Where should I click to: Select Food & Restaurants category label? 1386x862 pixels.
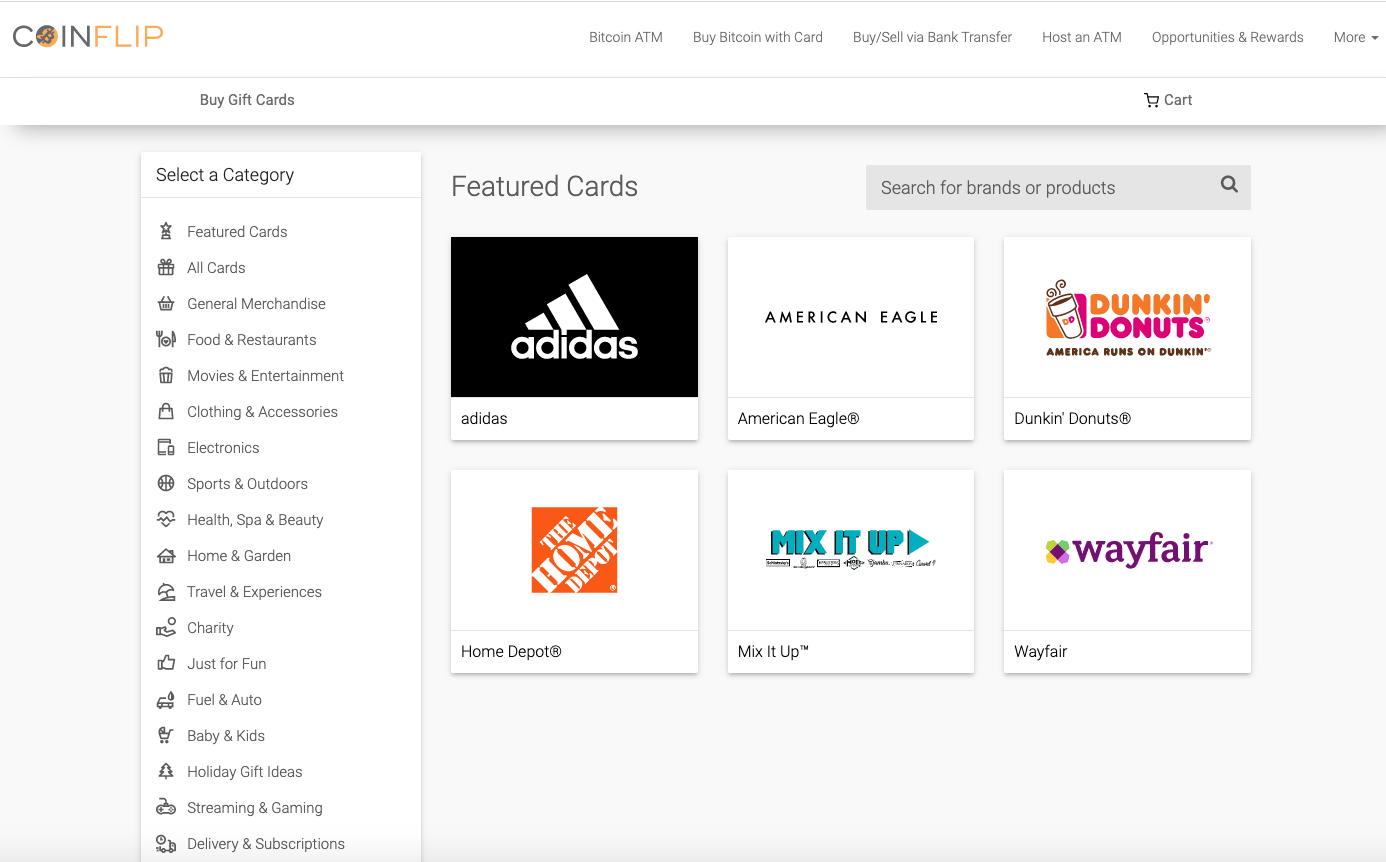click(x=251, y=339)
